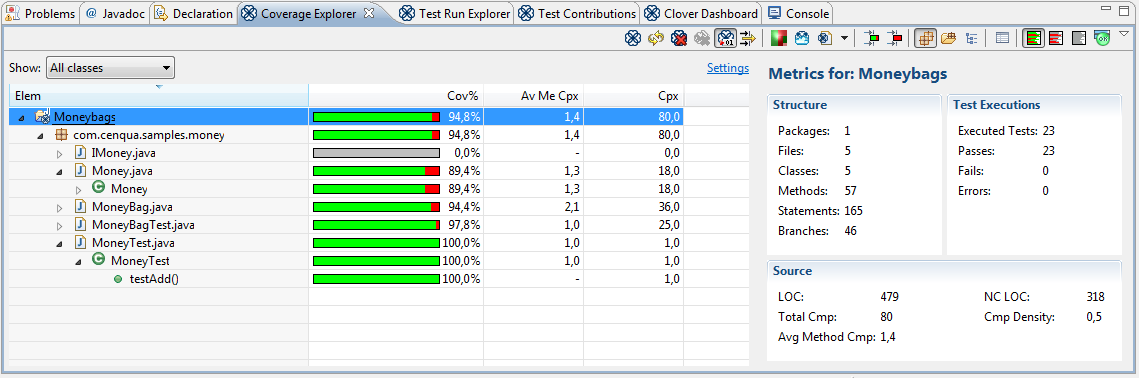Click the MoneyBag.java coverage bar
The width and height of the screenshot is (1139, 378).
pyautogui.click(x=376, y=207)
